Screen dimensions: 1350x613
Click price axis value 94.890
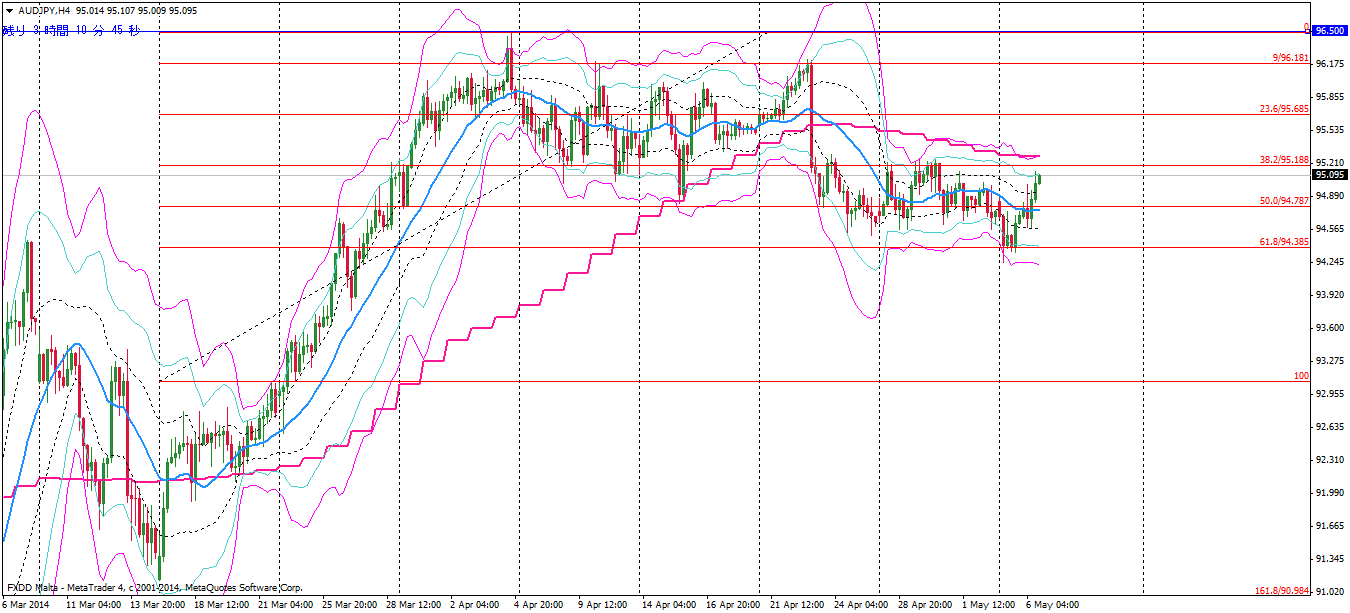tap(1330, 195)
